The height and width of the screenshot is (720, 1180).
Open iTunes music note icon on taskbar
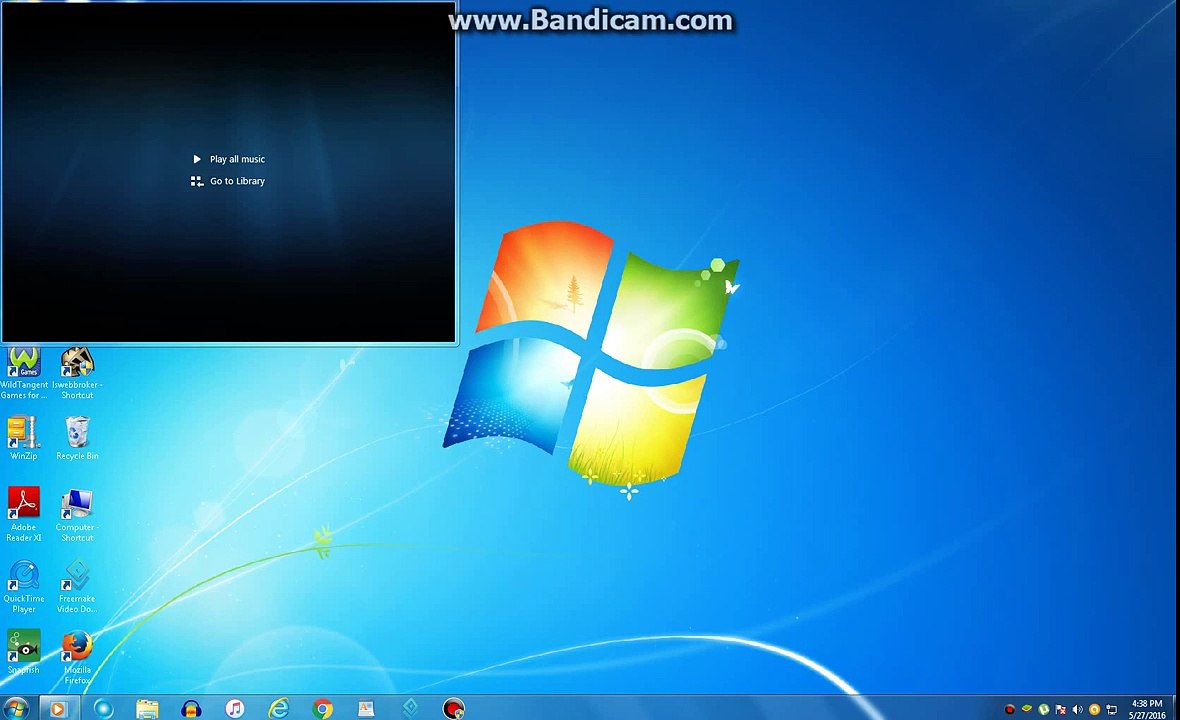point(235,709)
